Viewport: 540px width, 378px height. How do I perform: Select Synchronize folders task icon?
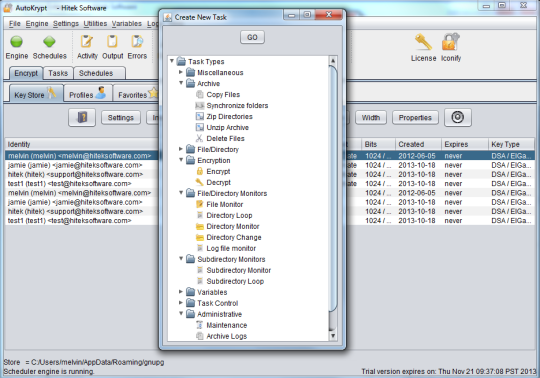click(199, 105)
